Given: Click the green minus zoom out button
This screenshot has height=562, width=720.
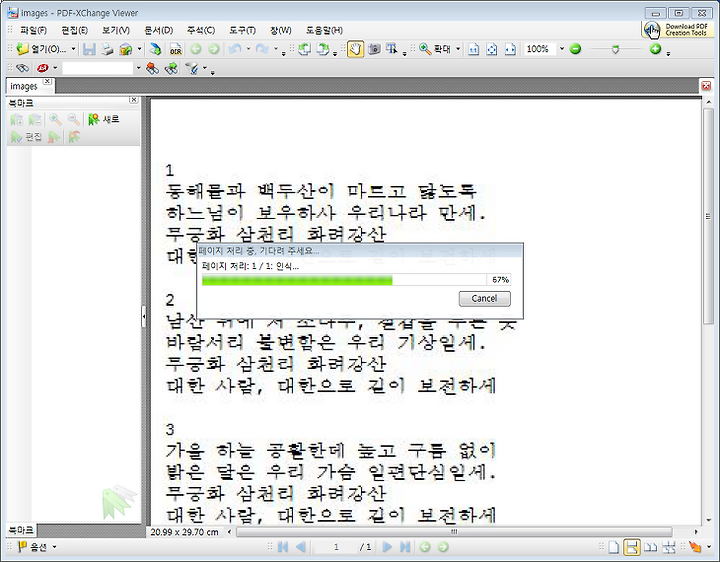Looking at the screenshot, I should click(575, 49).
